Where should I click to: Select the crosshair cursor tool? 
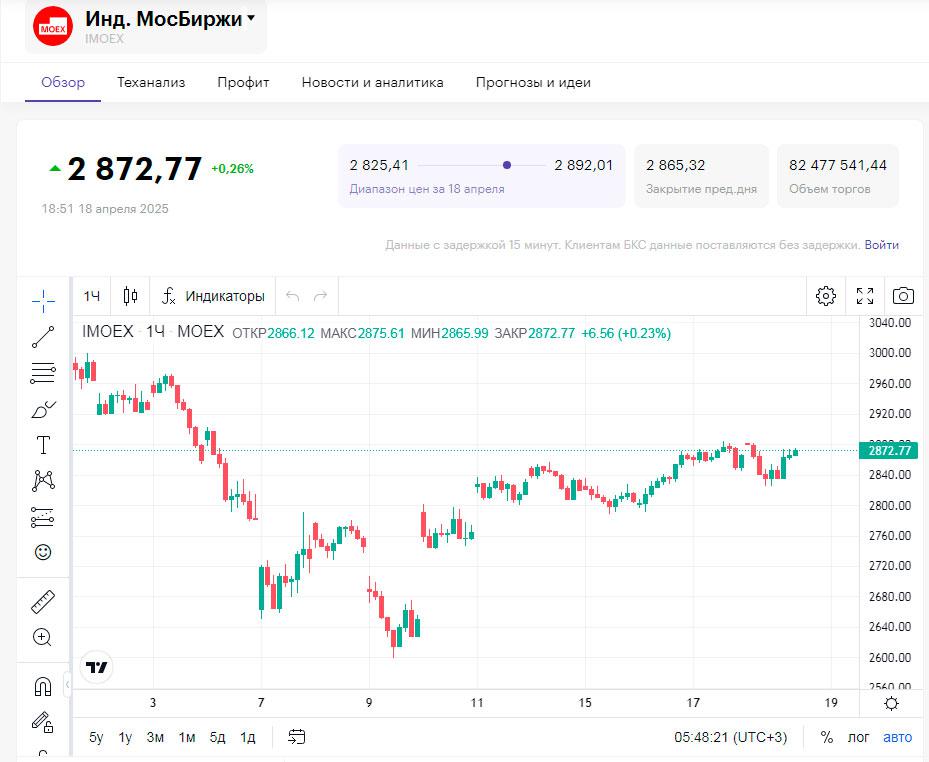point(43,300)
